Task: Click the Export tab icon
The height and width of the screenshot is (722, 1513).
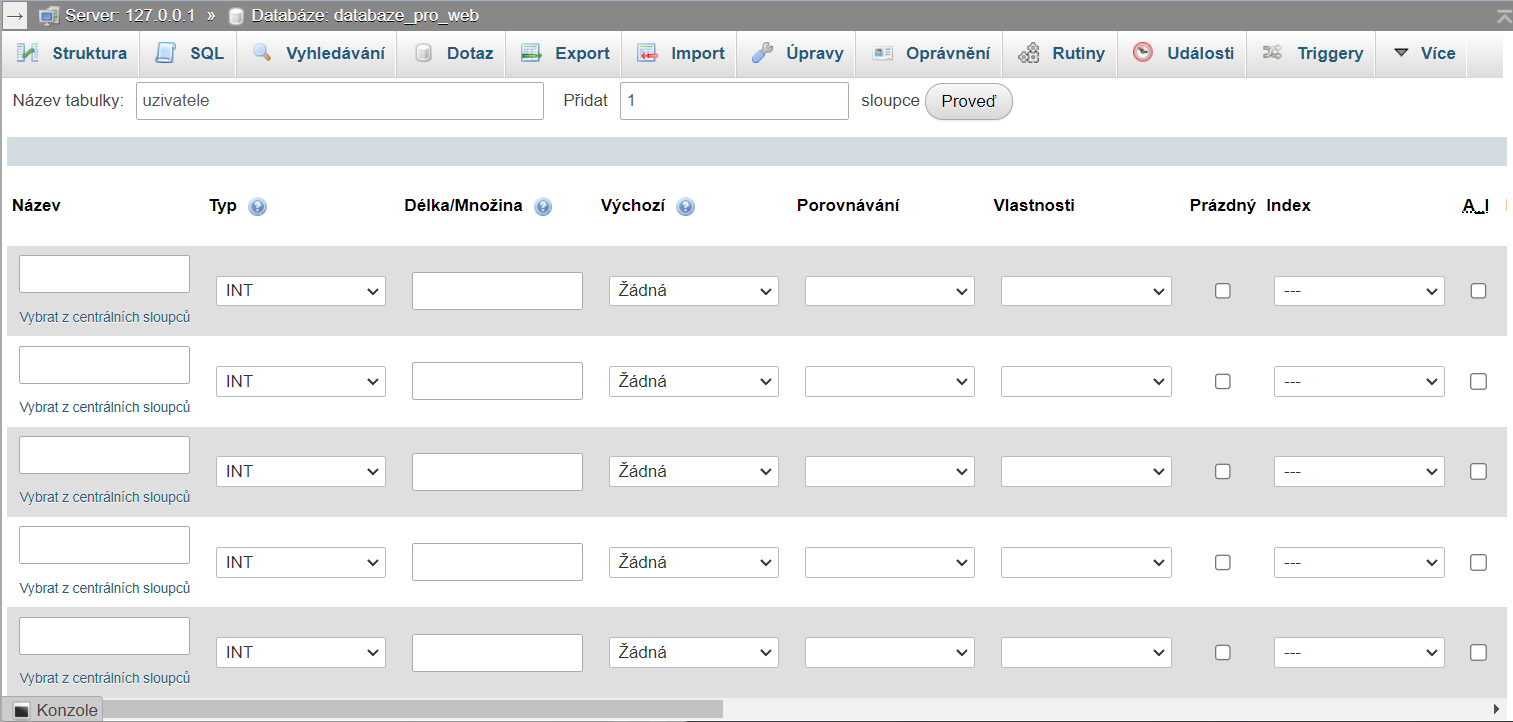Action: coord(531,53)
